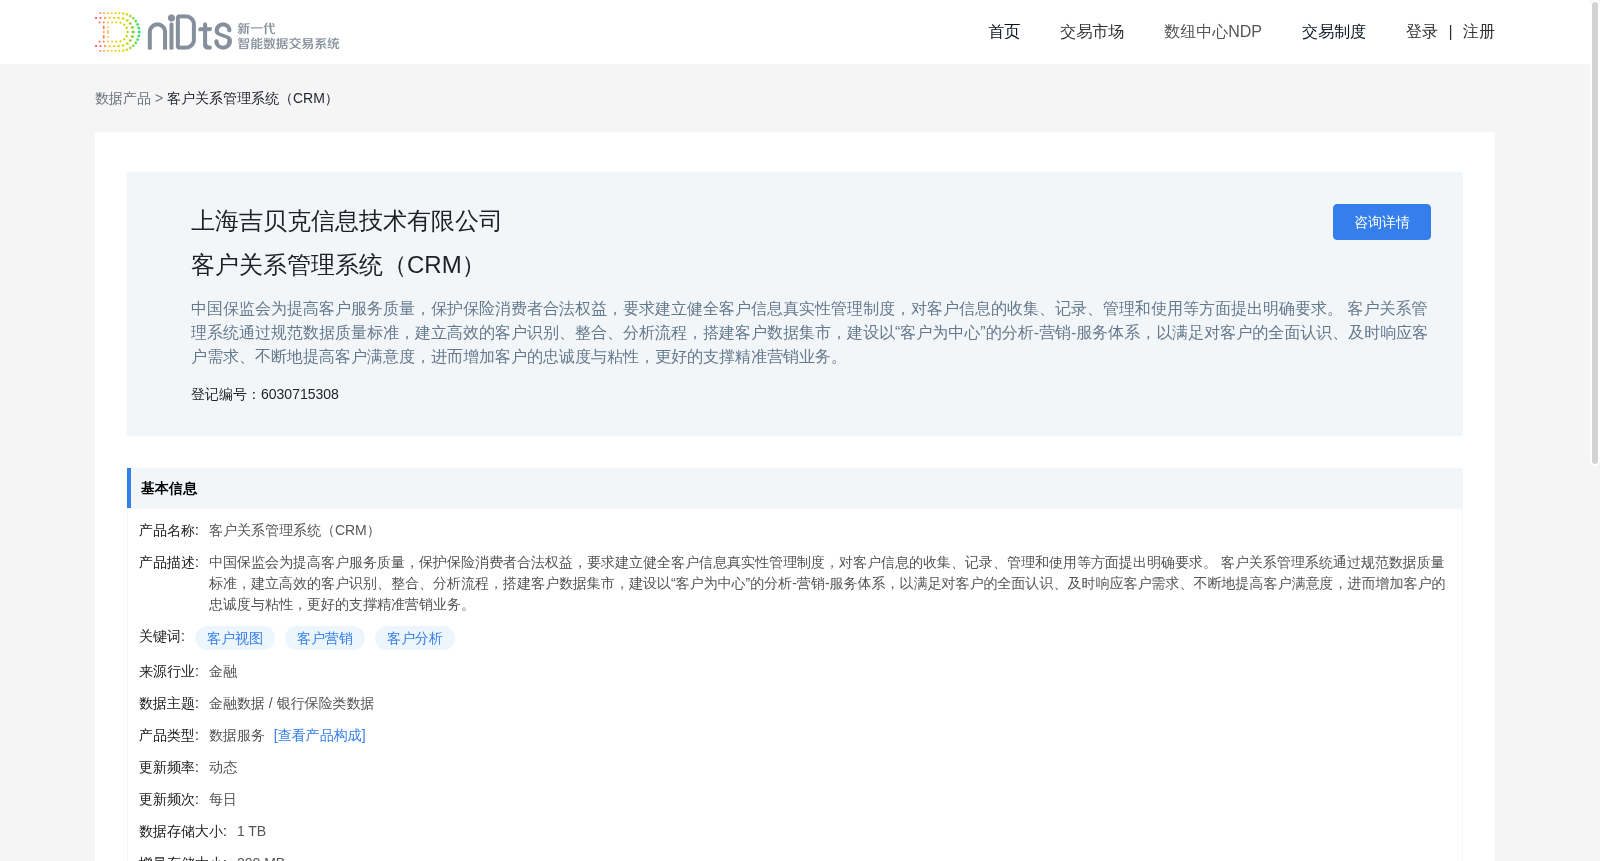Click the niDts logo
This screenshot has width=1600, height=861.
click(x=217, y=32)
